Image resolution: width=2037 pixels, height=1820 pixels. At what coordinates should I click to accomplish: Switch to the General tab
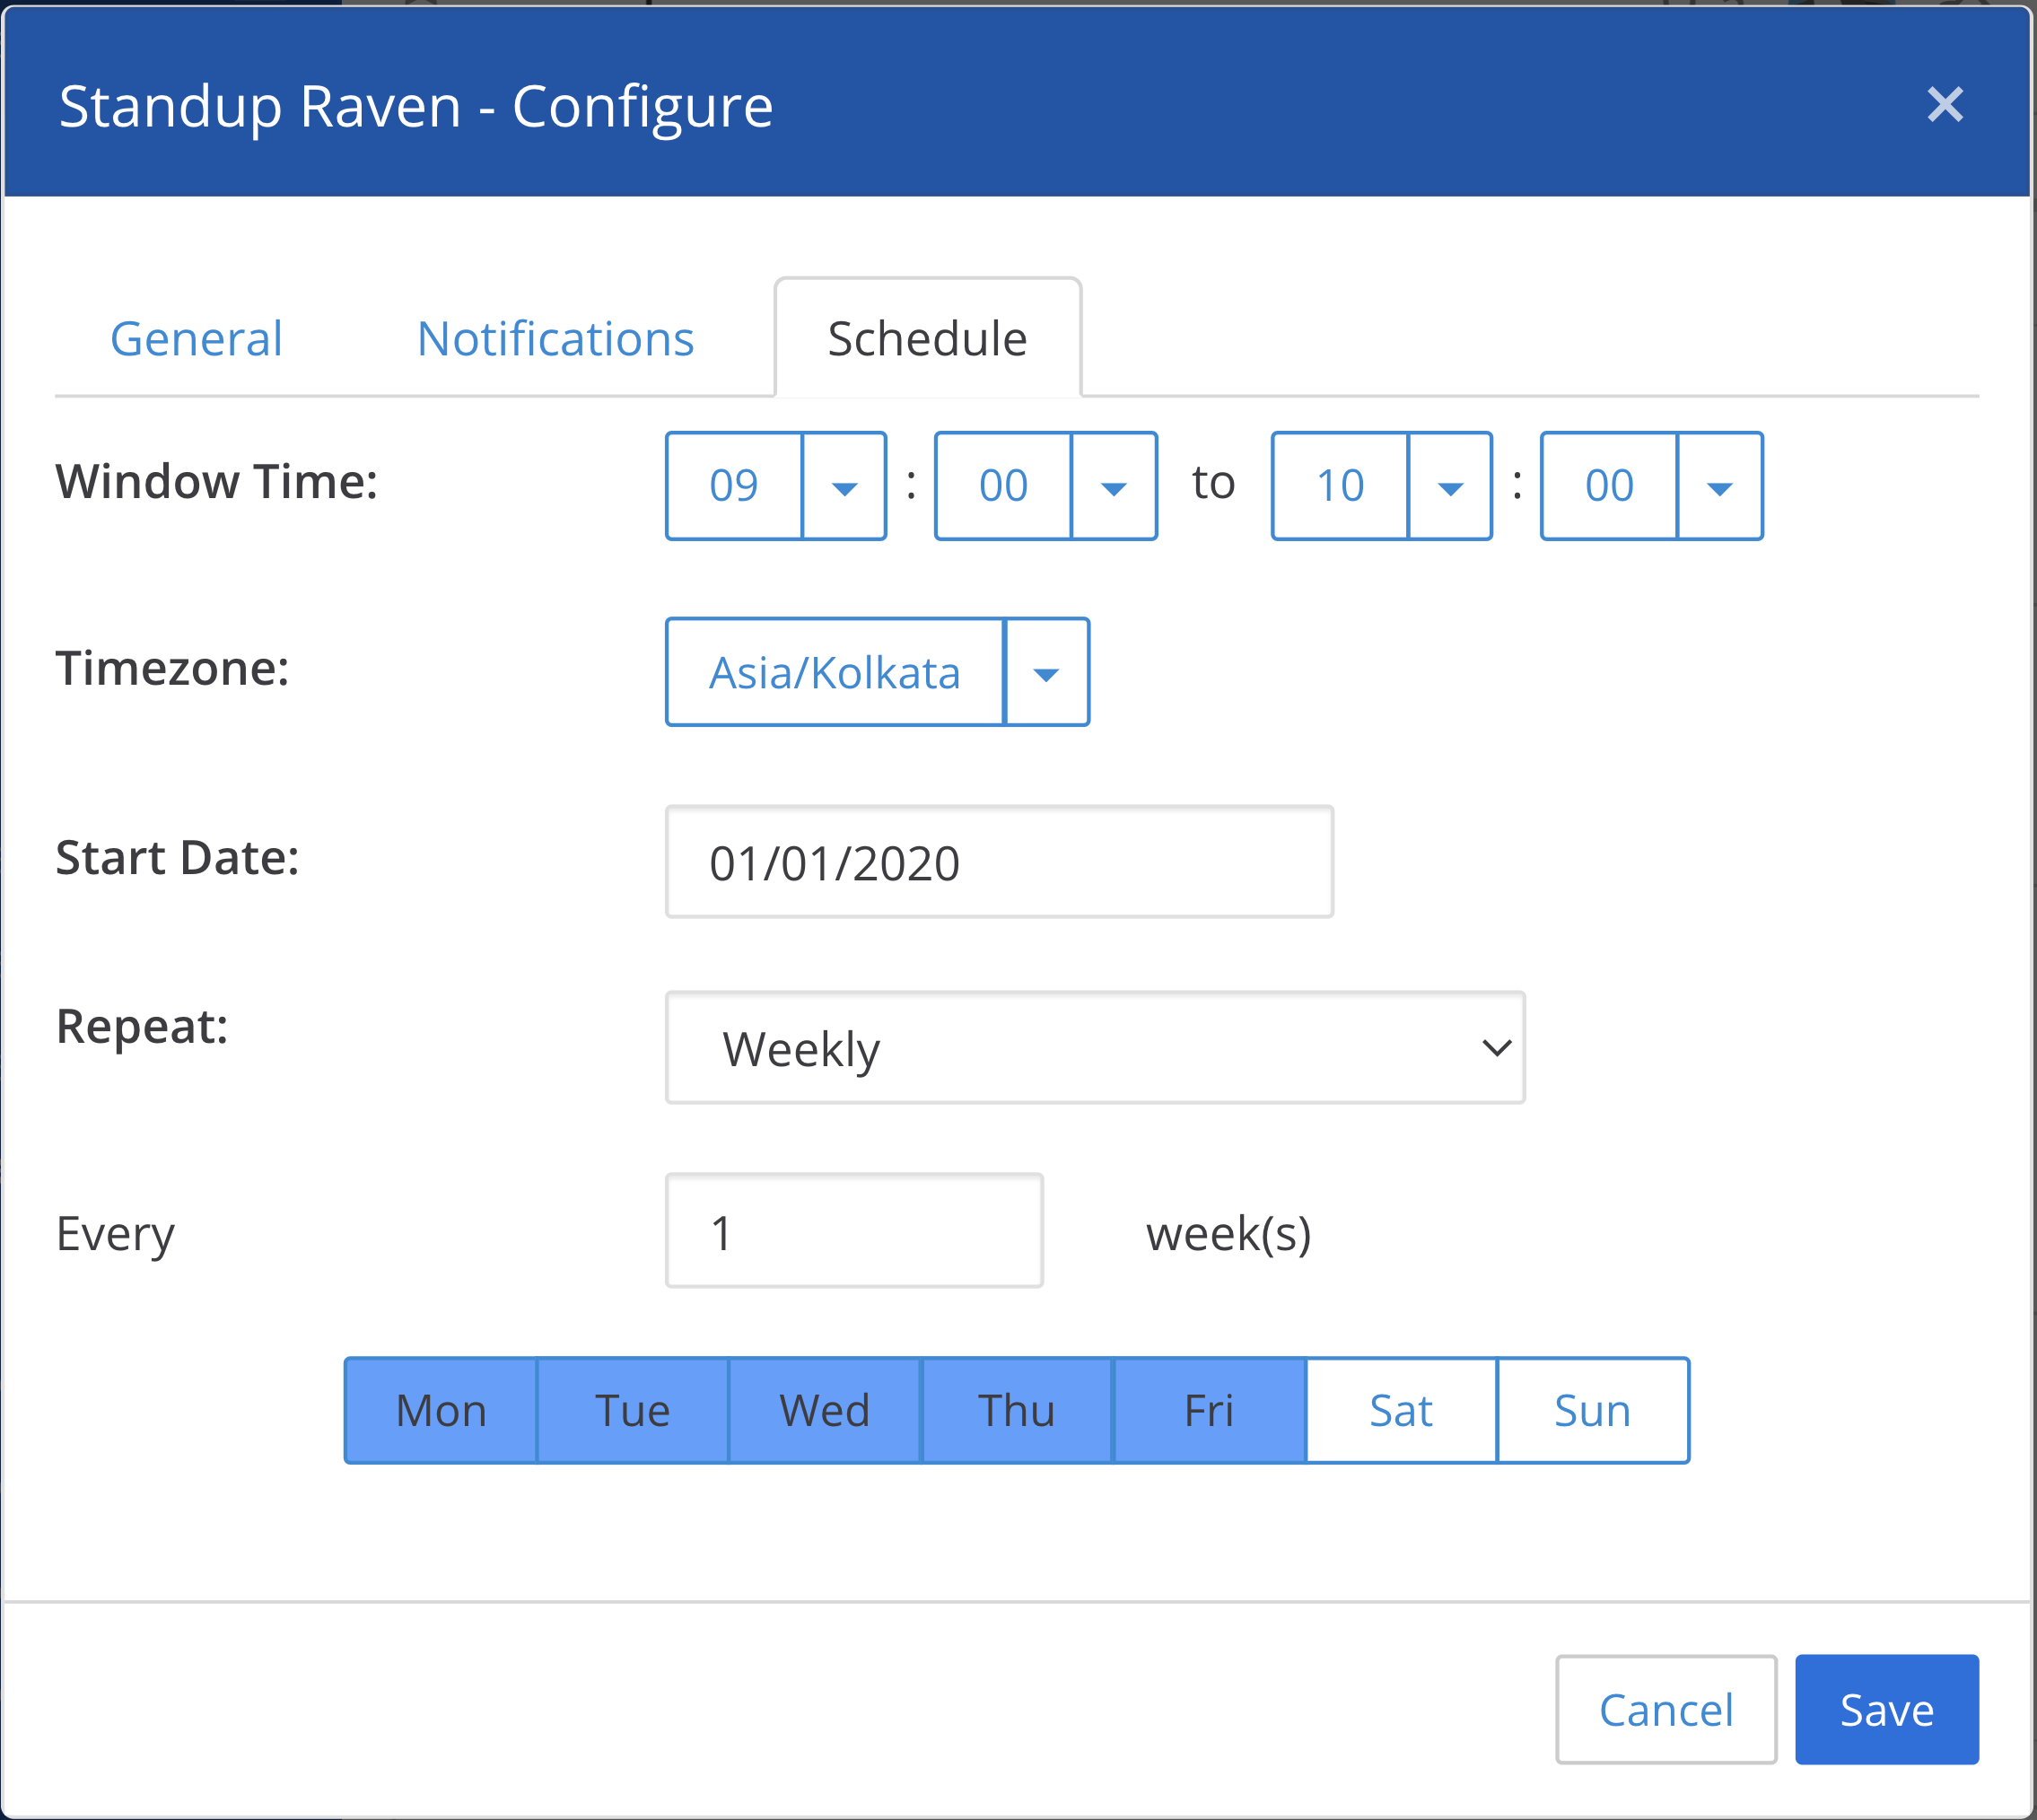pyautogui.click(x=196, y=339)
